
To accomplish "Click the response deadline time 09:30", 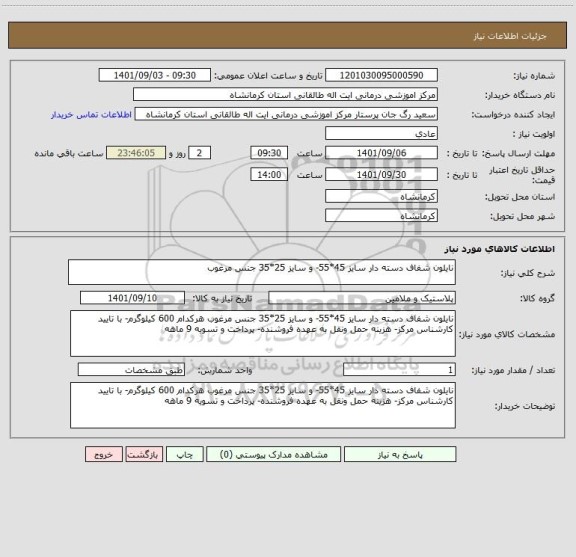I will coord(269,153).
